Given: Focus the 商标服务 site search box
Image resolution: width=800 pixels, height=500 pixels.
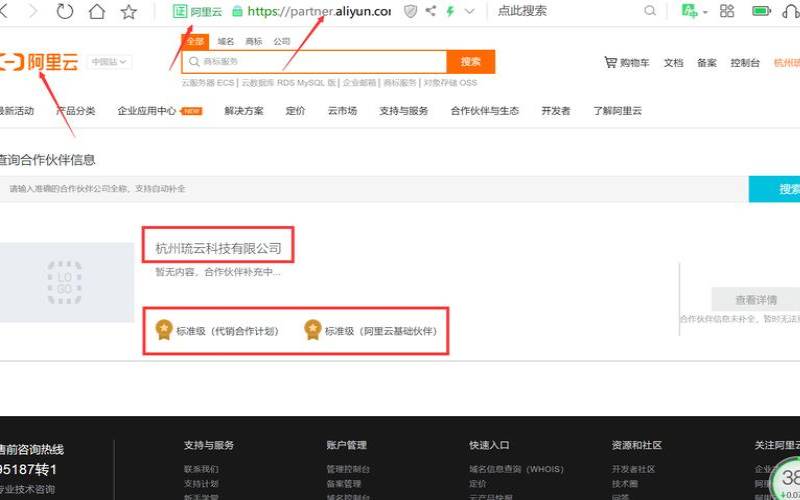Looking at the screenshot, I should (x=314, y=62).
